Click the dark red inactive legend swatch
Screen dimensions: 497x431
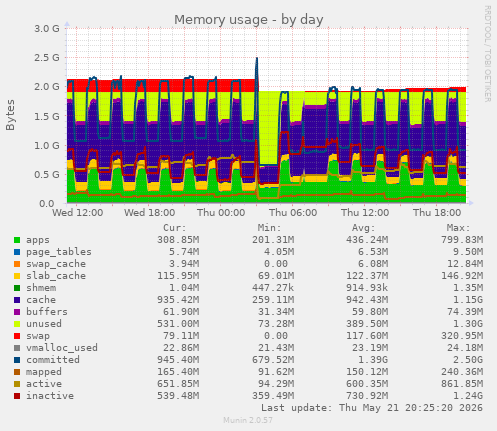coord(17,396)
